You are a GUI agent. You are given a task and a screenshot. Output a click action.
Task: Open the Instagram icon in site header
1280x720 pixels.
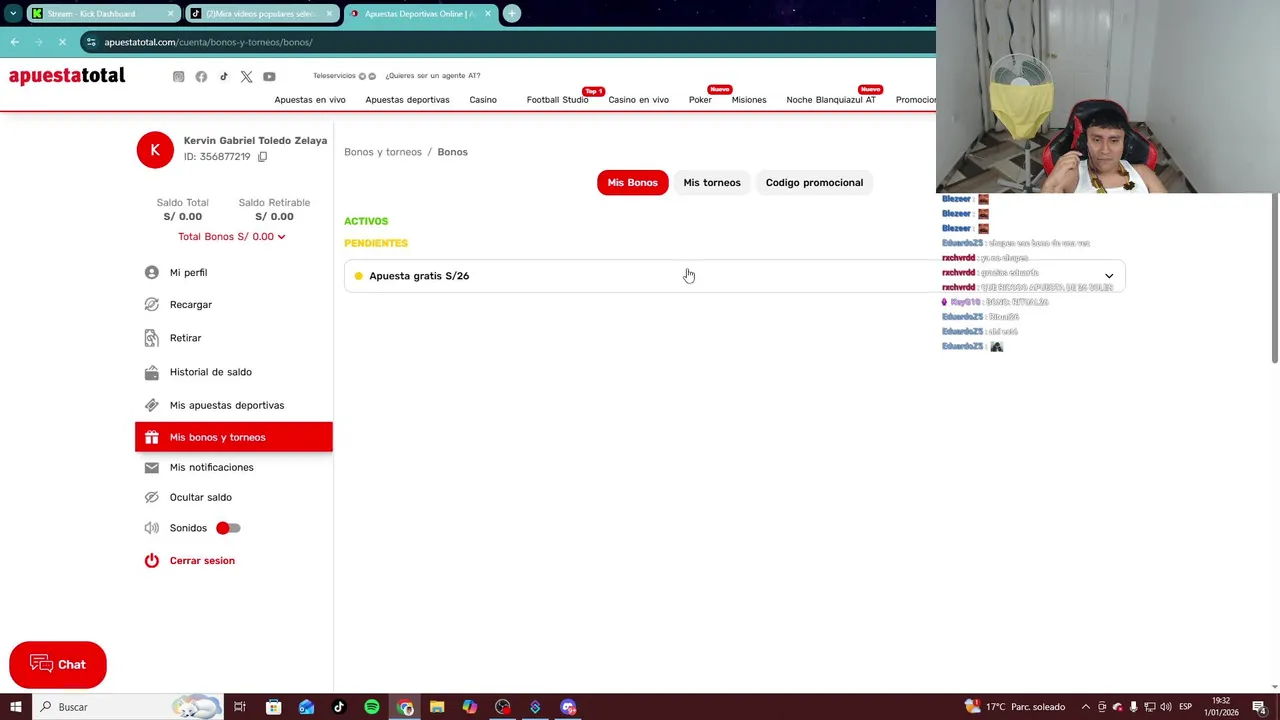coord(178,77)
